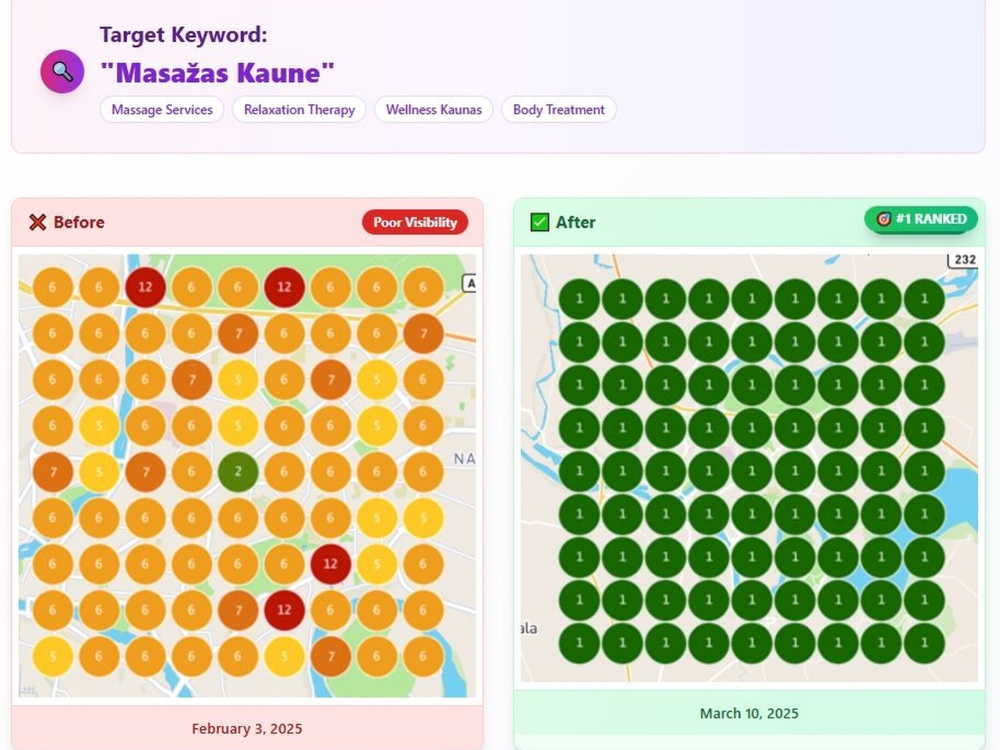The width and height of the screenshot is (1000, 750).
Task: Click the 232 road badge on After map
Action: (x=963, y=260)
